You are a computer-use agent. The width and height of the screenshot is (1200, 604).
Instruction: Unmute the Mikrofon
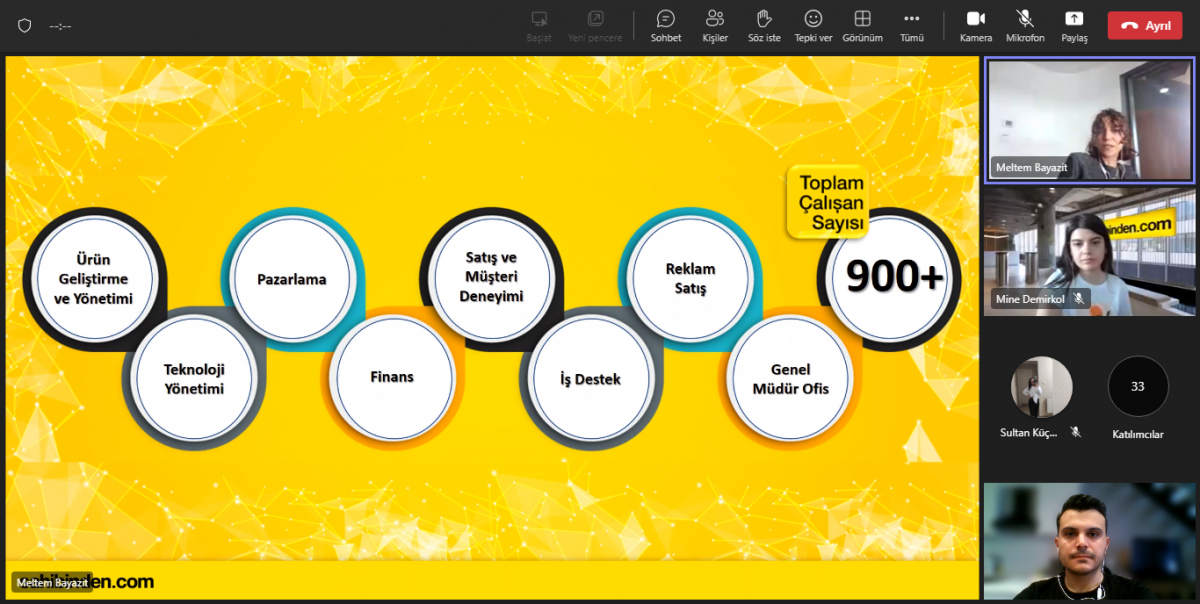coord(1025,26)
